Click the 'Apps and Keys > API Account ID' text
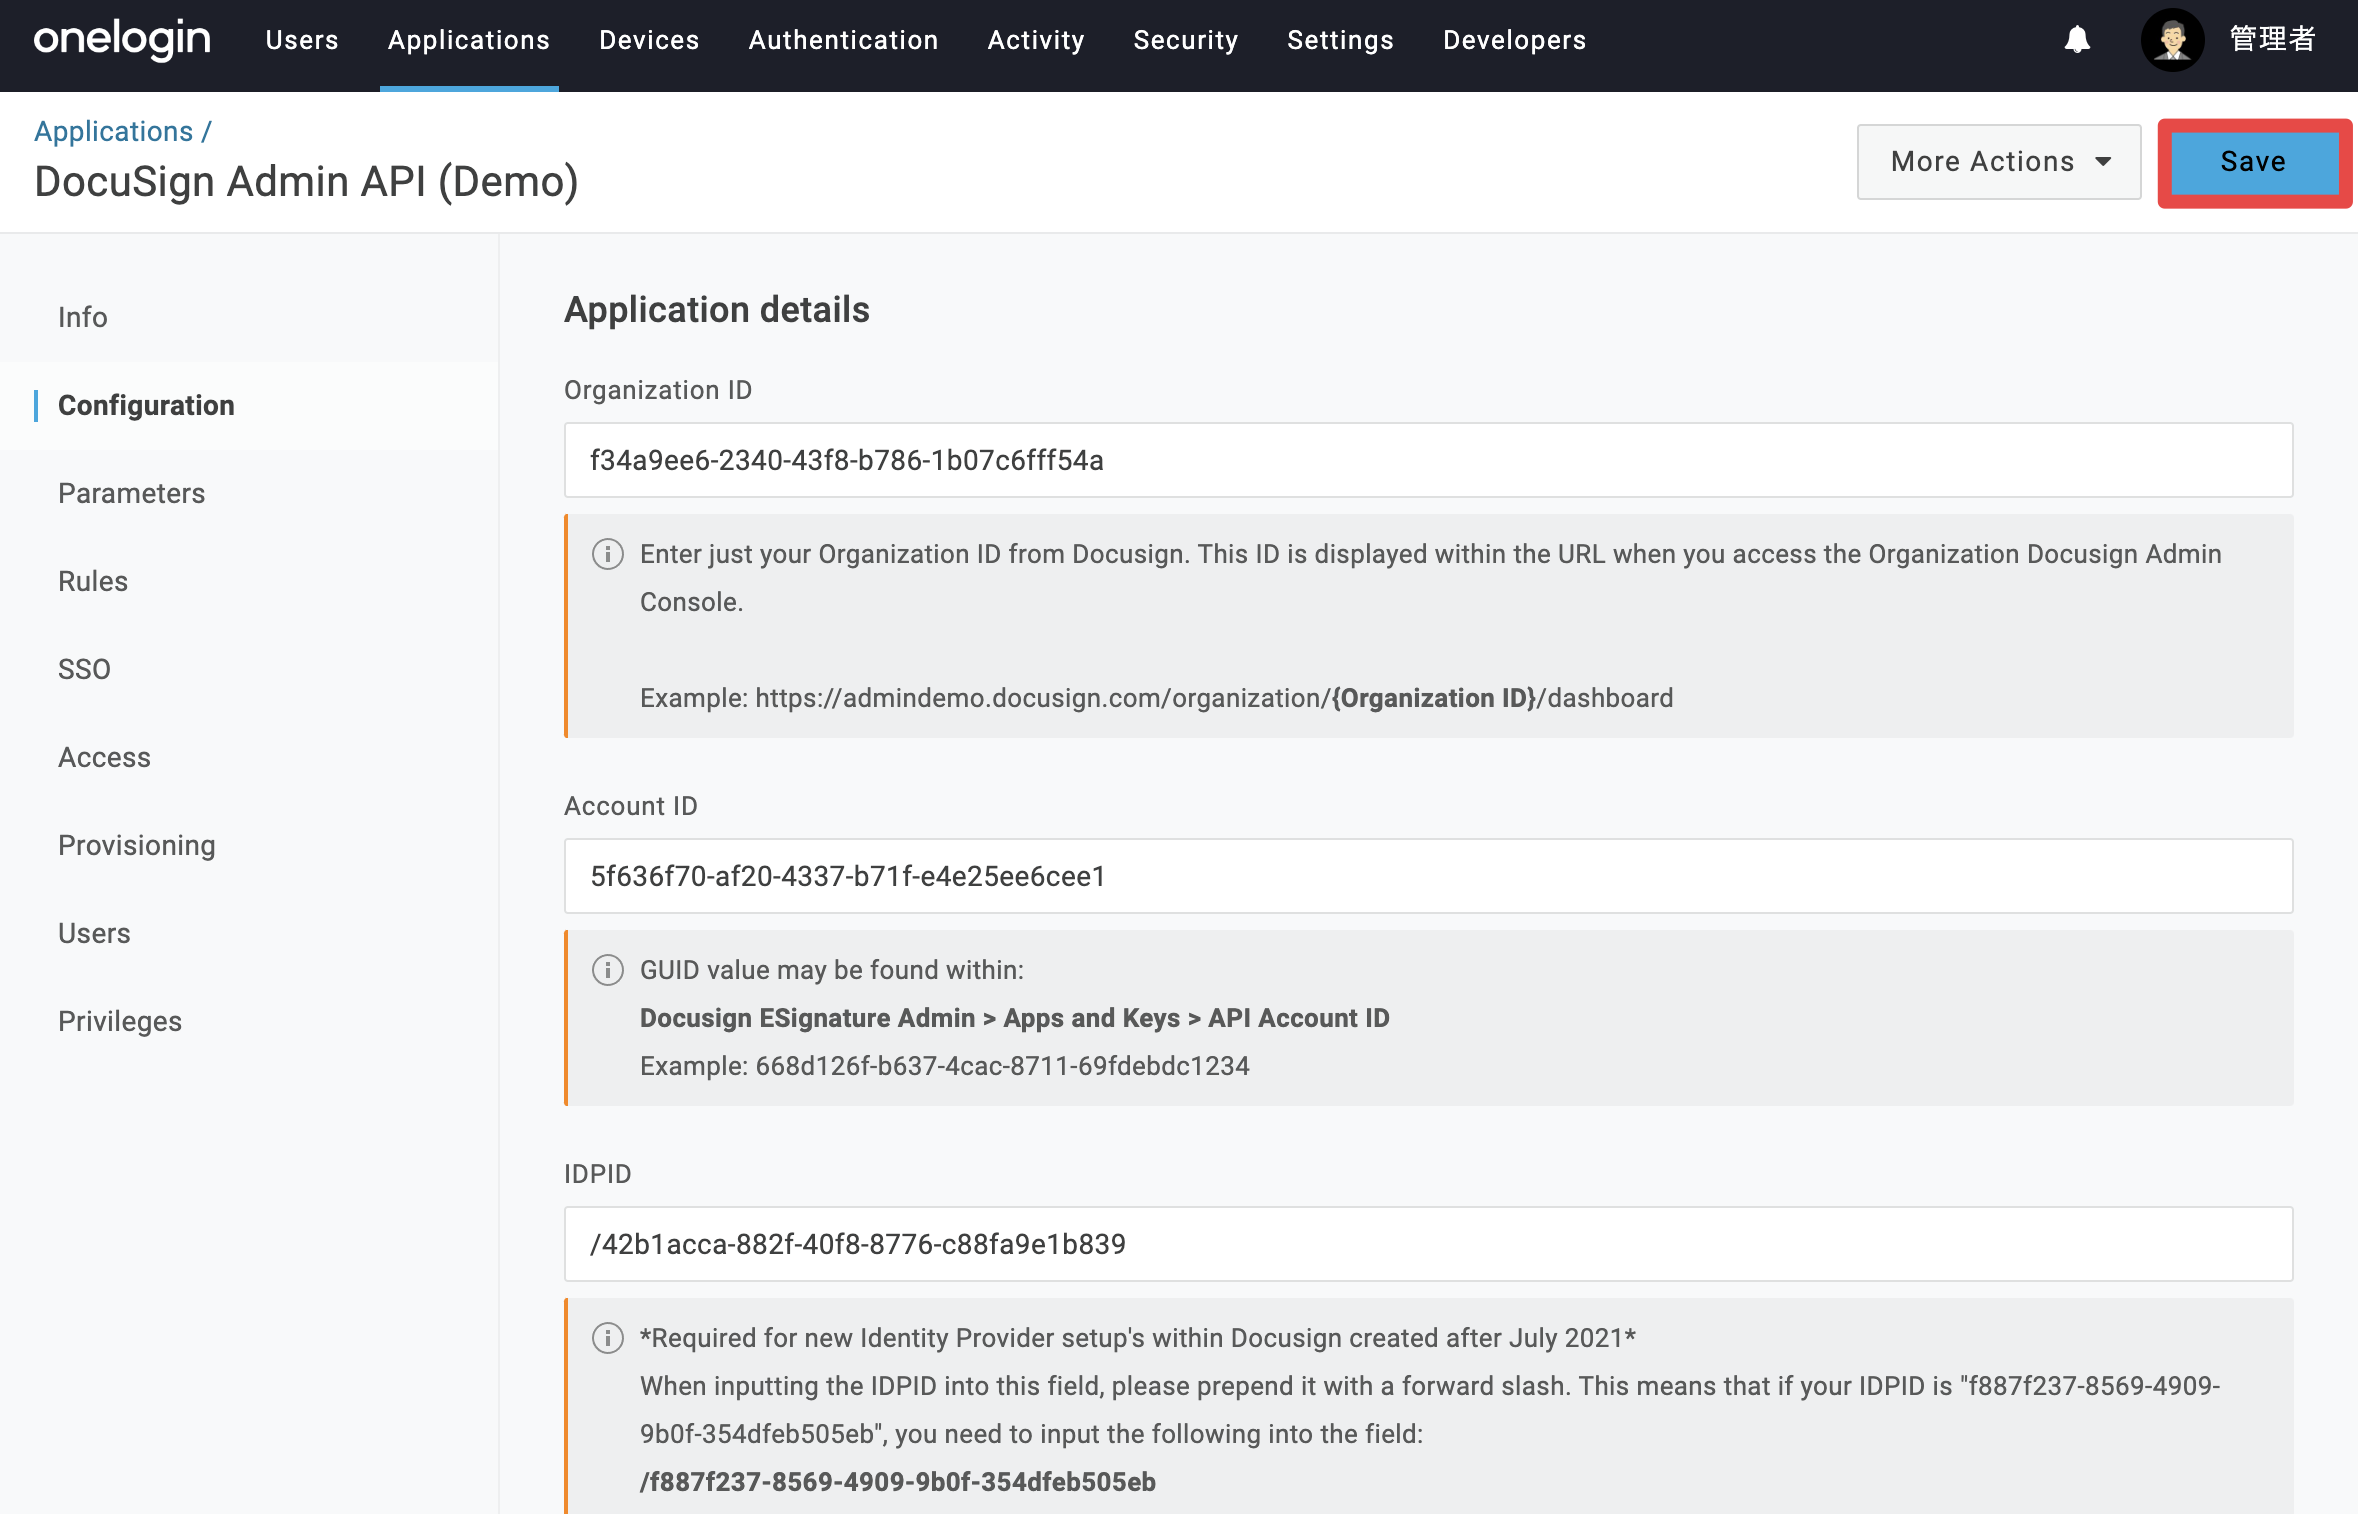The image size is (2358, 1514). click(x=1196, y=1018)
